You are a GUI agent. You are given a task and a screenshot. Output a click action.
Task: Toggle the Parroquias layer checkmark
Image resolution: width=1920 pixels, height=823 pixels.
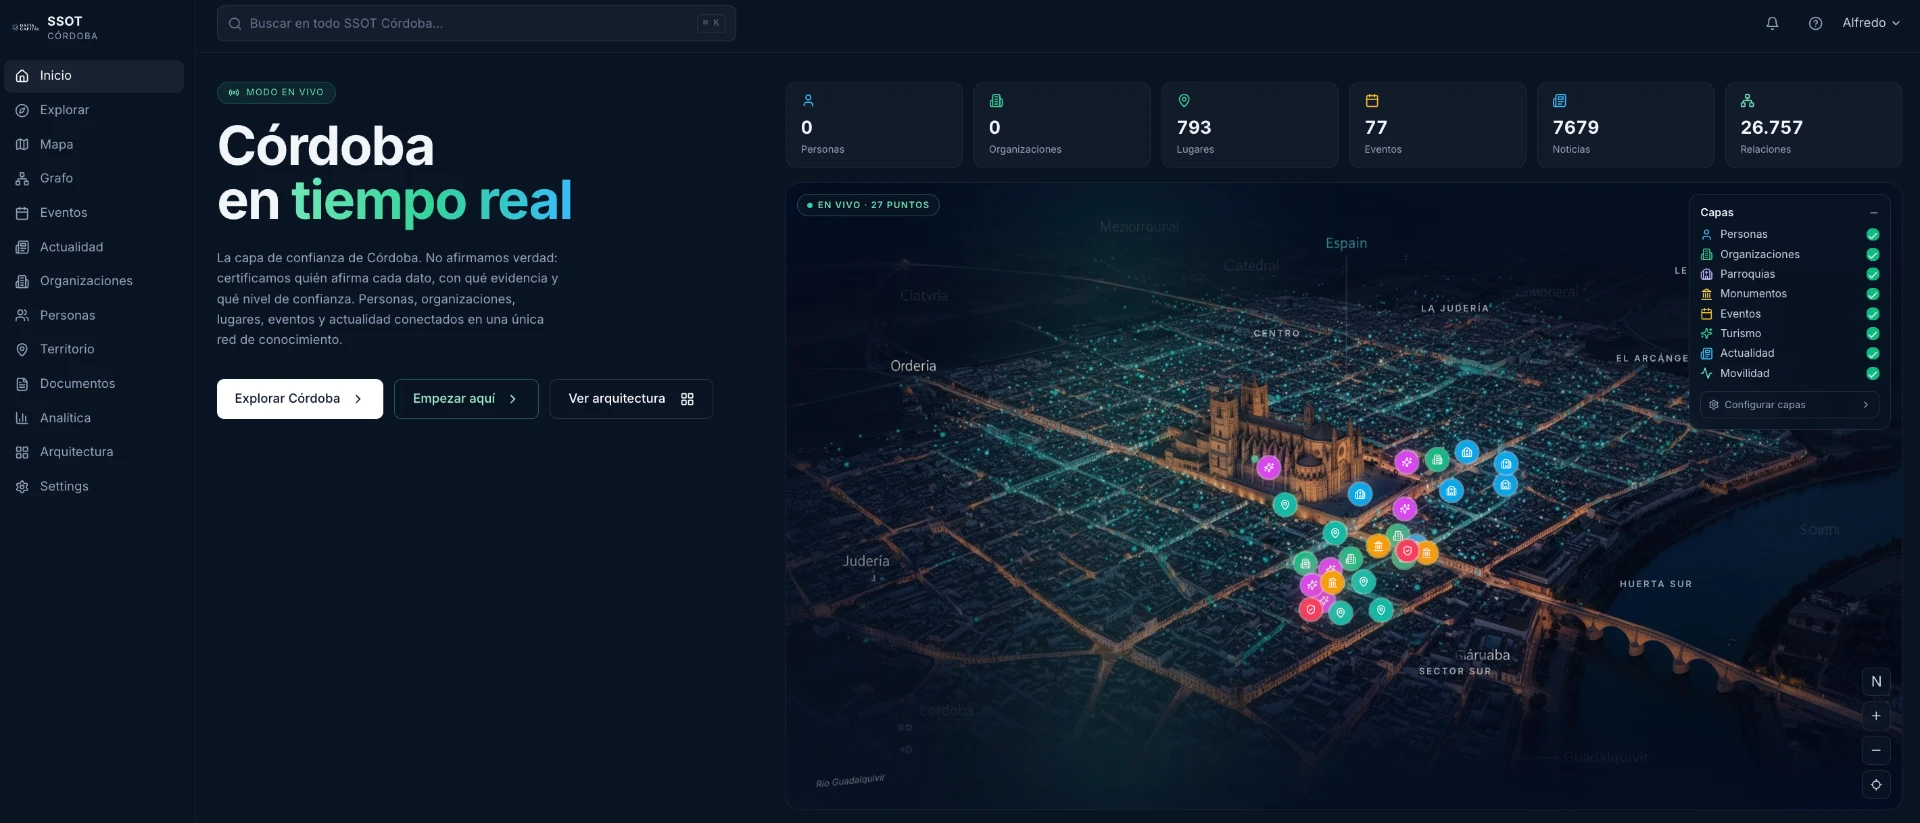(1873, 274)
